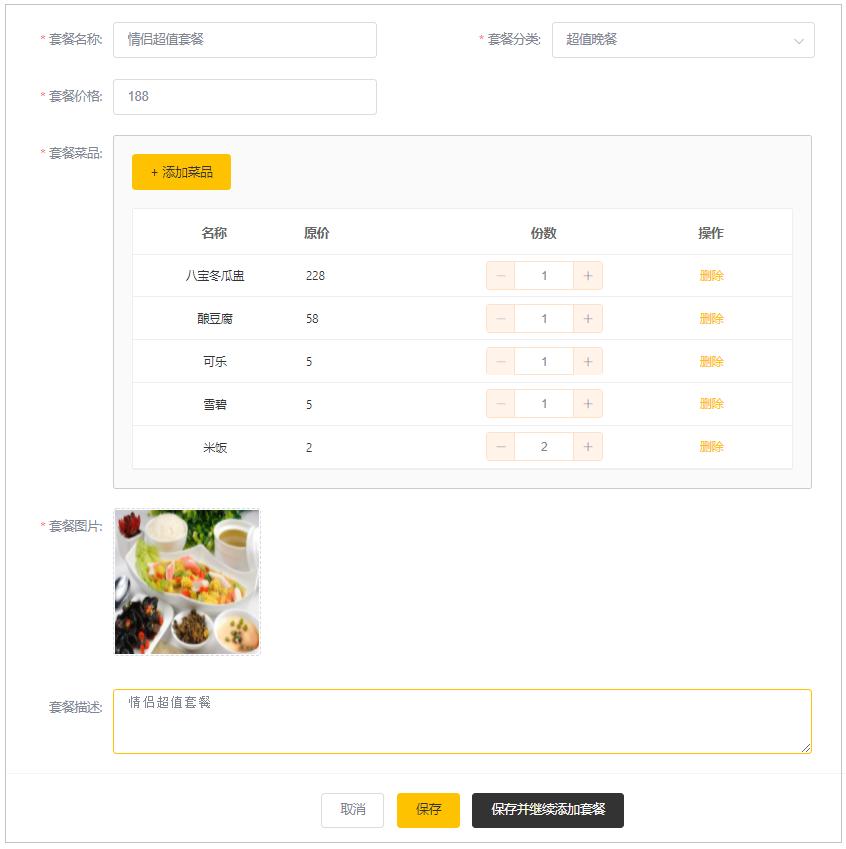
Task: Delete 八宝冬瓜盅 from the dish list
Action: (x=711, y=276)
